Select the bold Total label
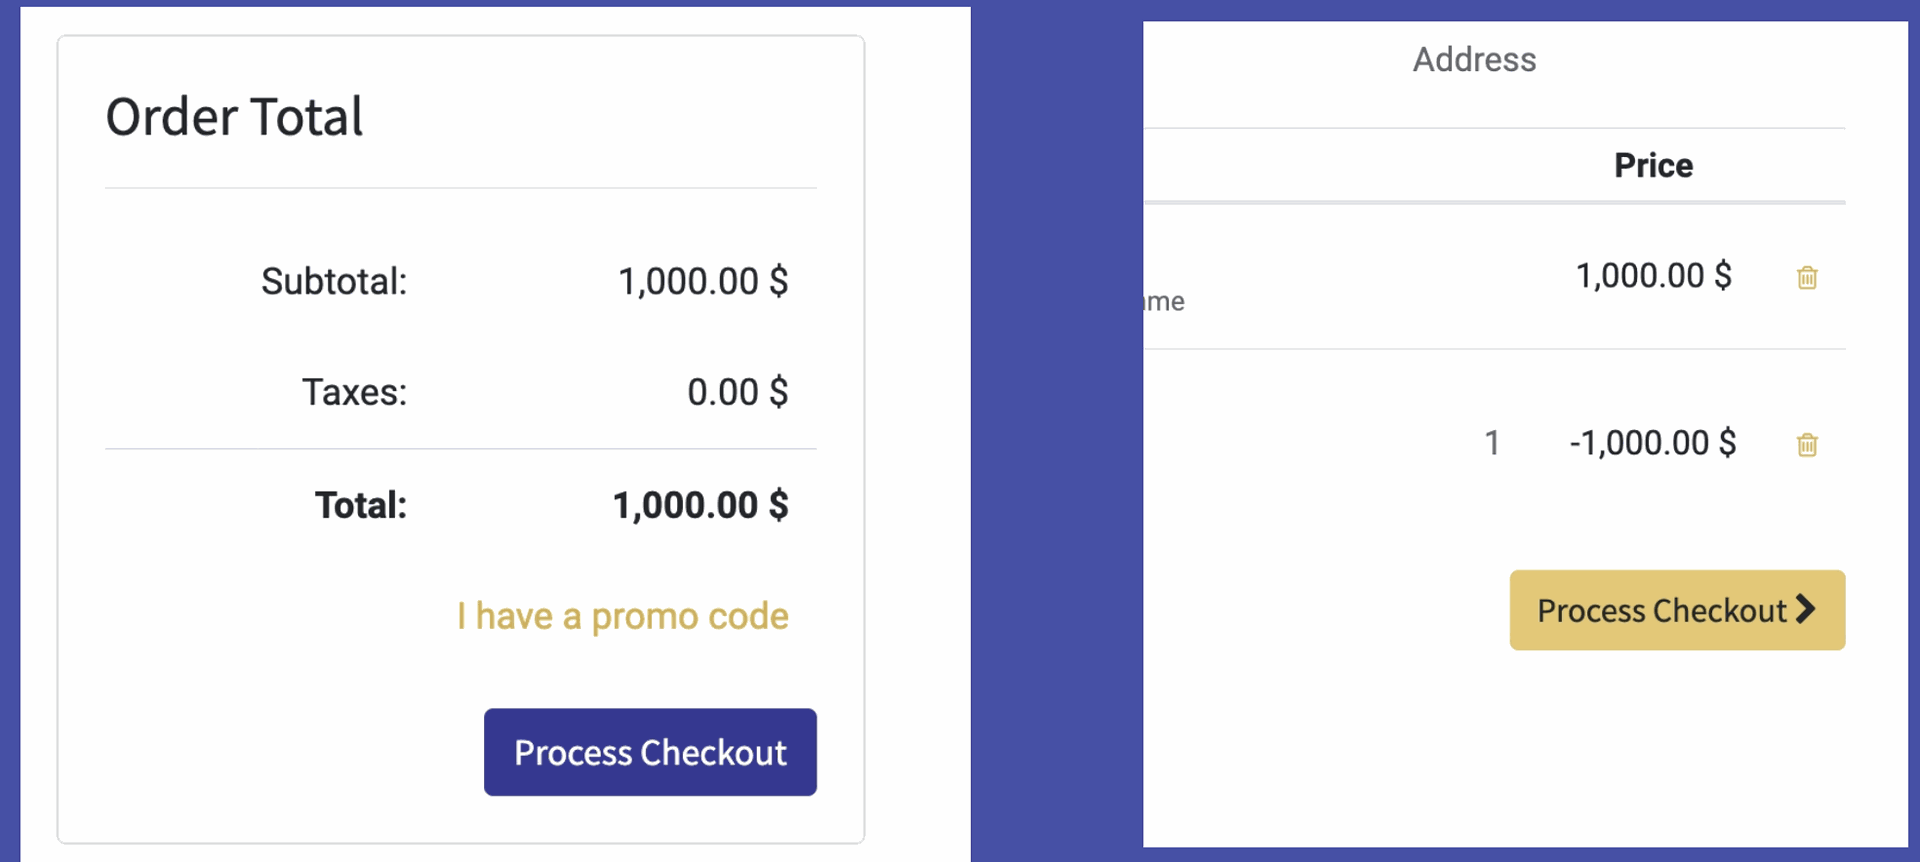The image size is (1920, 862). click(360, 505)
